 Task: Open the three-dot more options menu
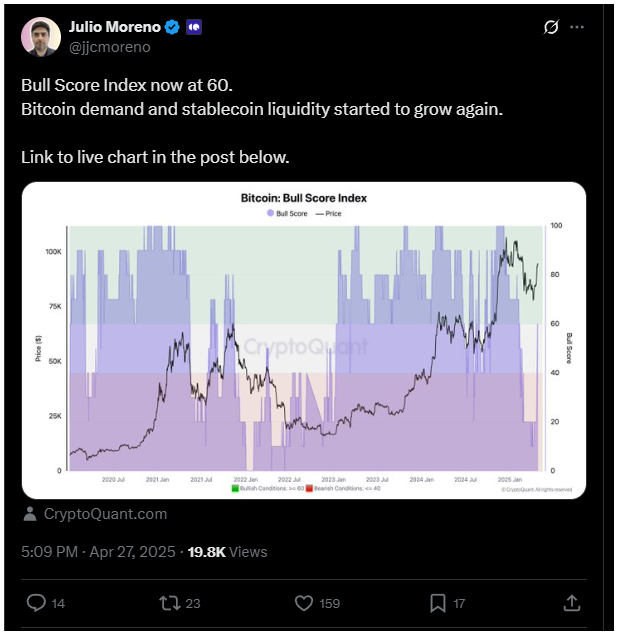(577, 27)
